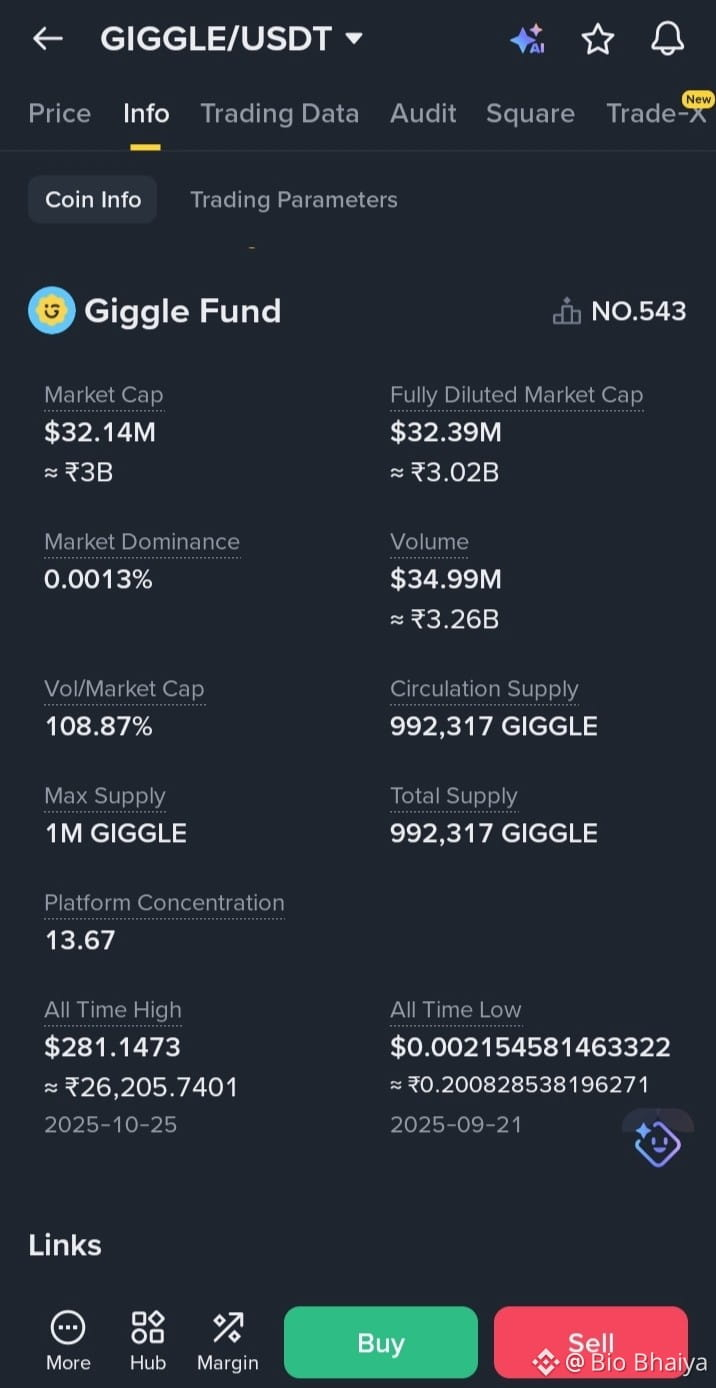The height and width of the screenshot is (1388, 716).
Task: Add GIGGLE/USDT to favorites with star
Action: pyautogui.click(x=598, y=39)
